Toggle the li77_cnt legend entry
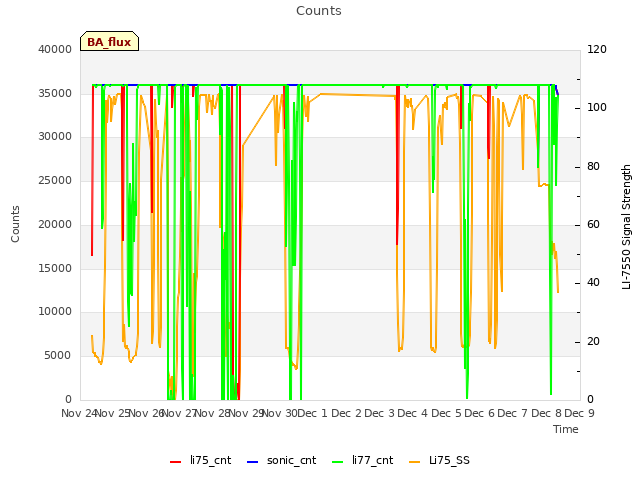The image size is (640, 480). pos(362,460)
